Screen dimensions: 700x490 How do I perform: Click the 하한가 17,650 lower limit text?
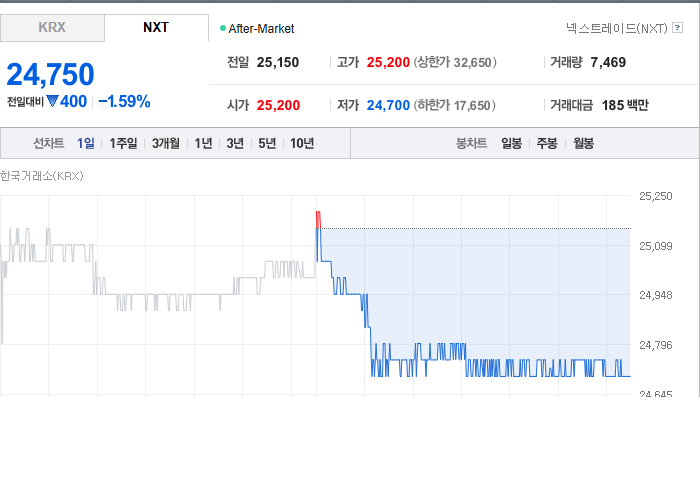[454, 105]
